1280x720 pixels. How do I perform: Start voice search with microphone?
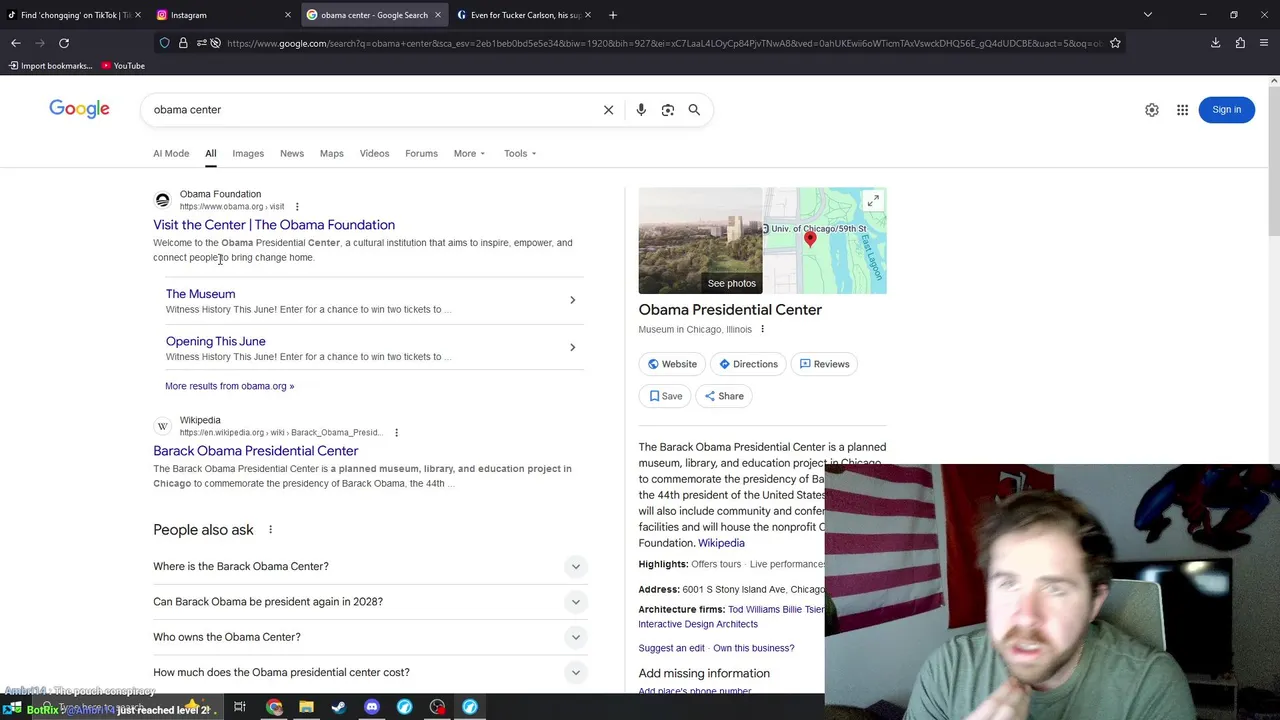point(641,110)
